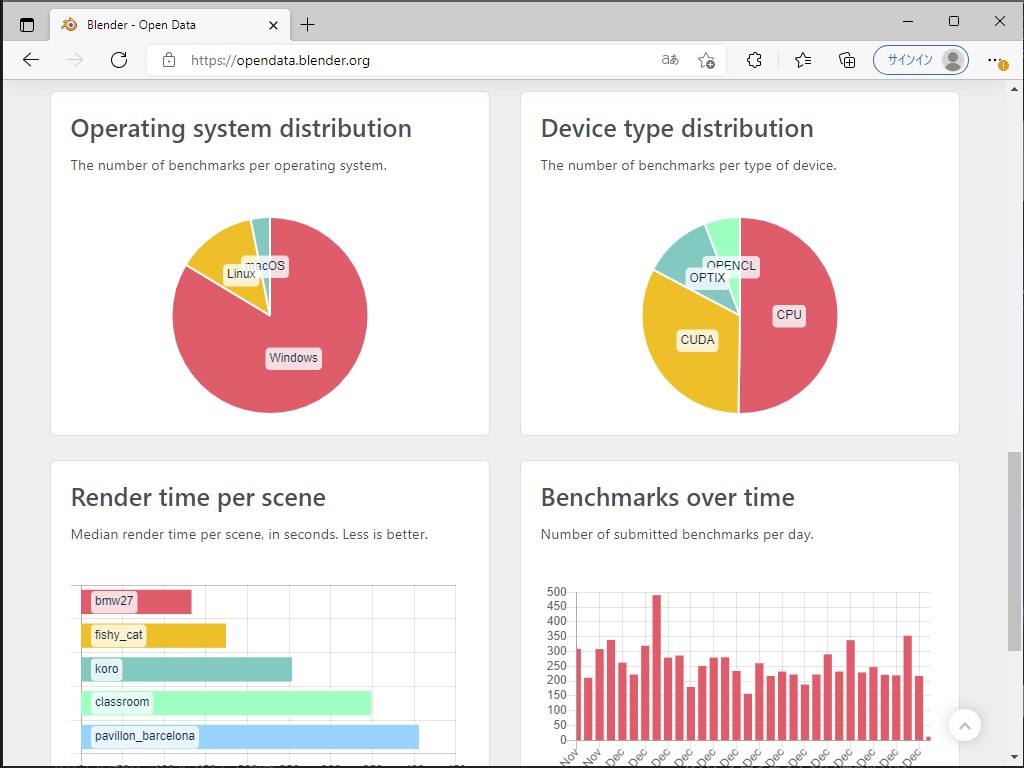
Task: Click the vertical scrollbar thumb
Action: tap(1014, 551)
